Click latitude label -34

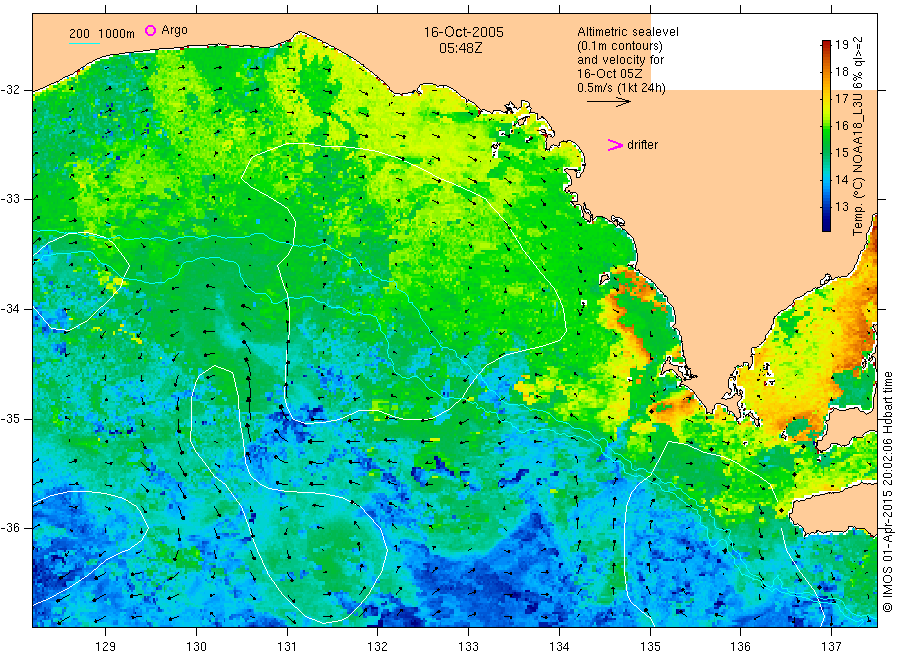(10, 309)
